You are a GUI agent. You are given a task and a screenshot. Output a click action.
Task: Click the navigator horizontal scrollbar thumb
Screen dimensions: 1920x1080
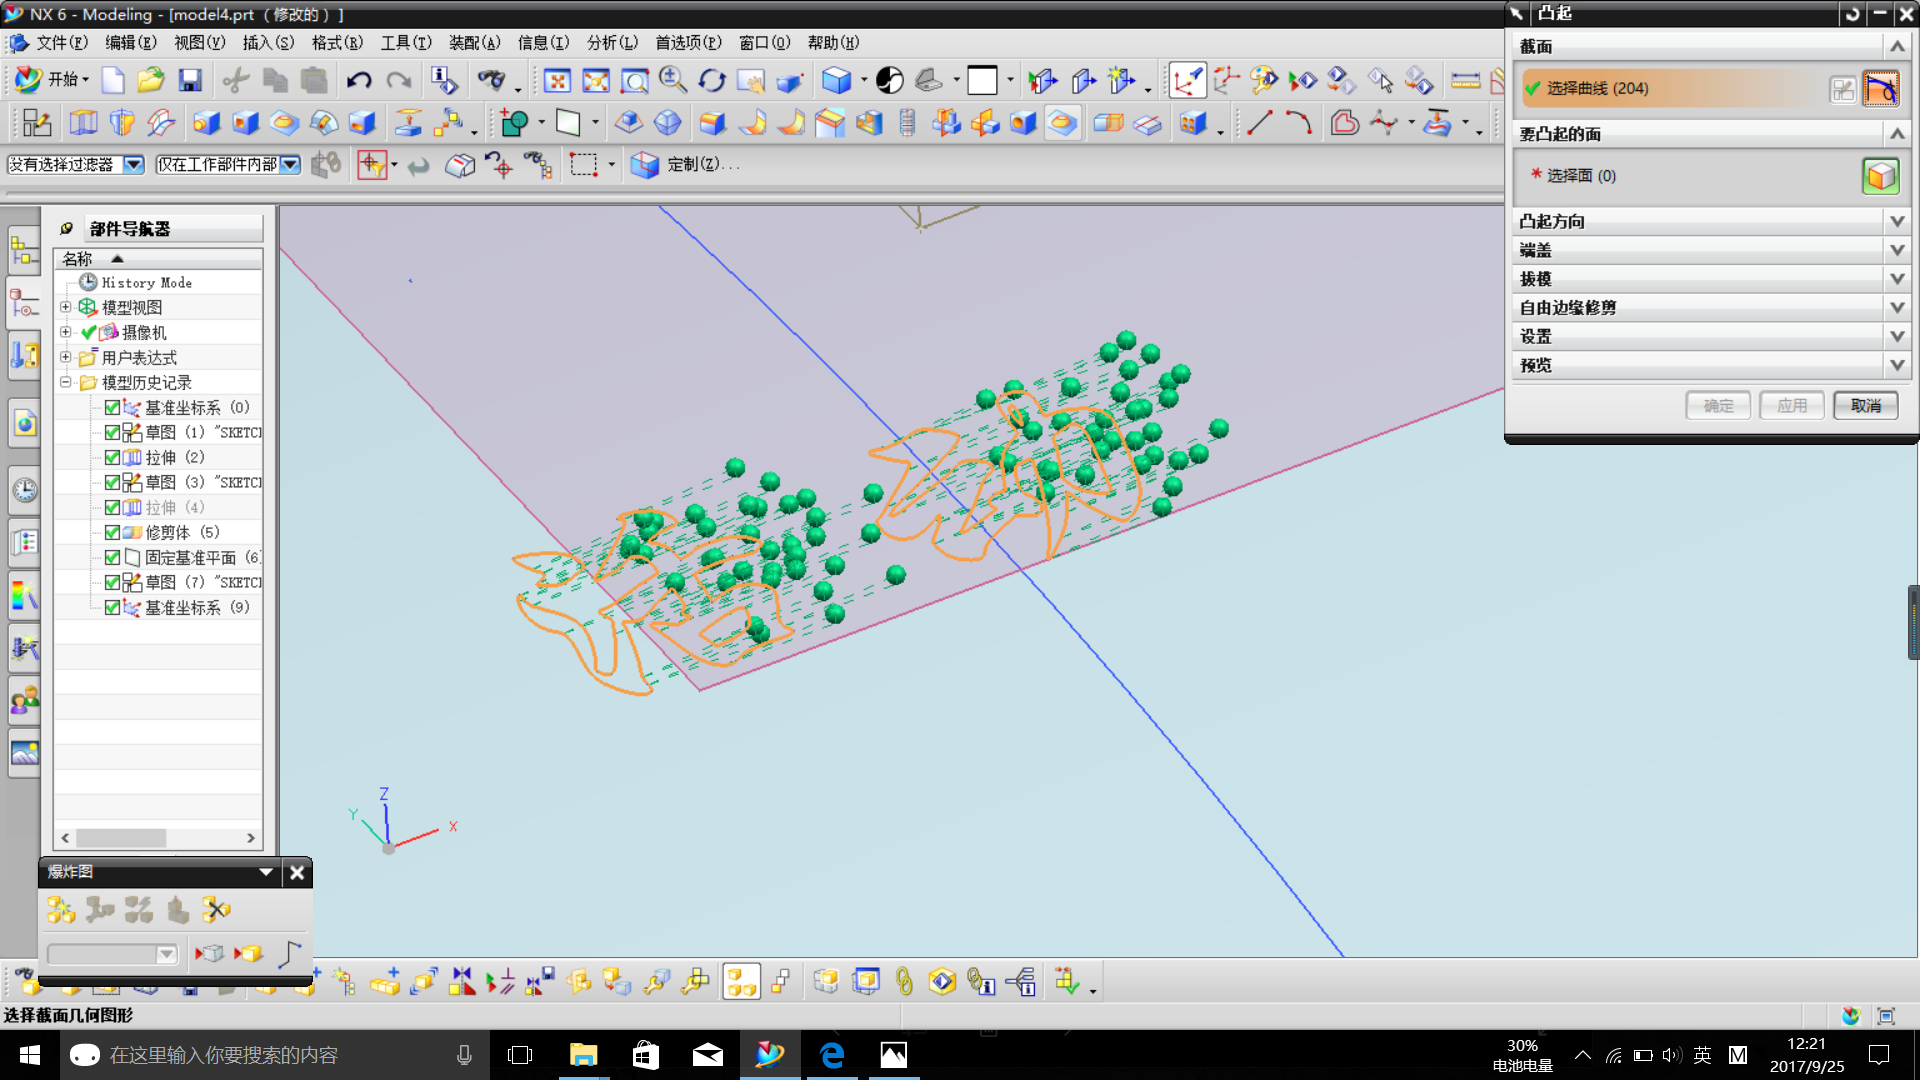point(121,838)
